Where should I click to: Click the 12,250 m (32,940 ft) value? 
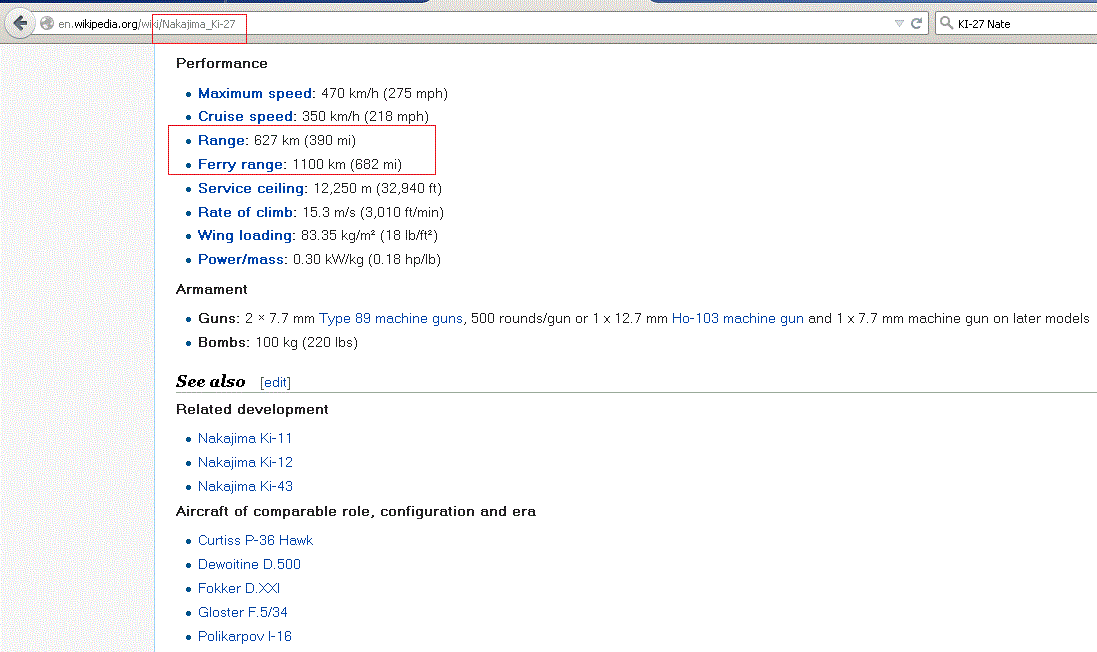point(378,188)
